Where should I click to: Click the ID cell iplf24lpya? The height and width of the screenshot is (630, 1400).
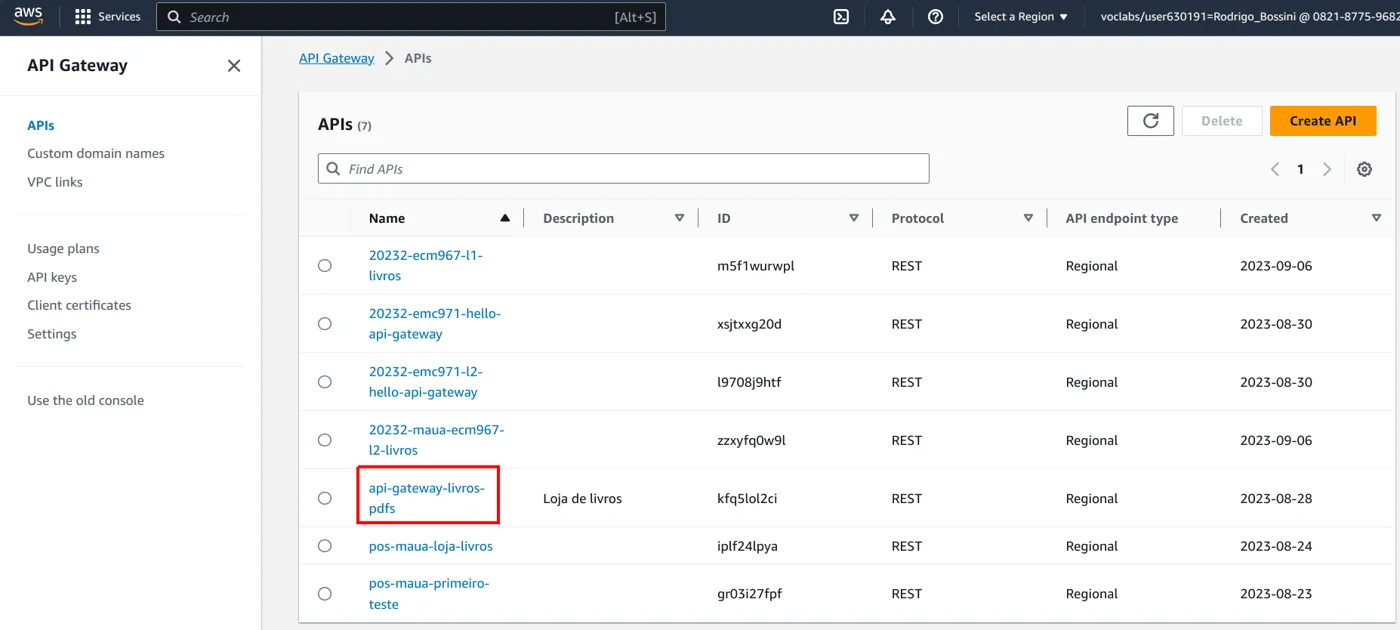[x=749, y=546]
